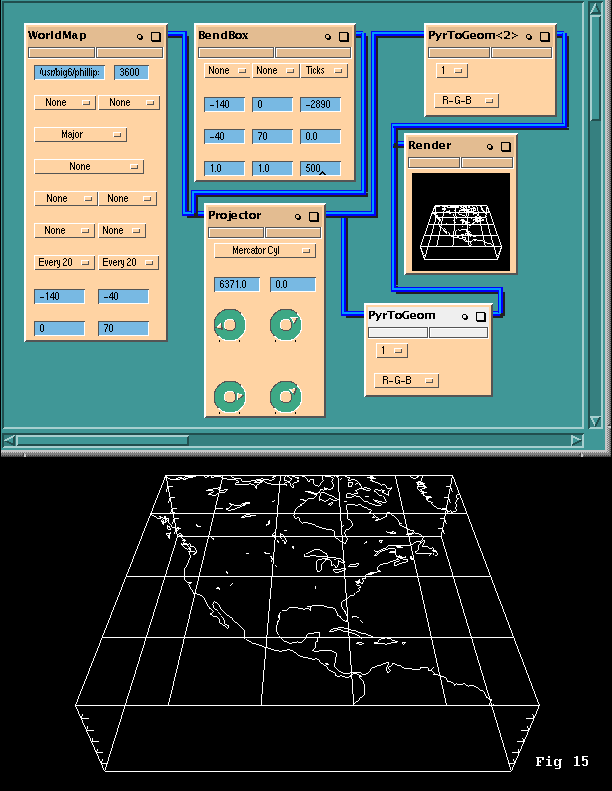Click the 3600 field in WorldMap

(131, 72)
